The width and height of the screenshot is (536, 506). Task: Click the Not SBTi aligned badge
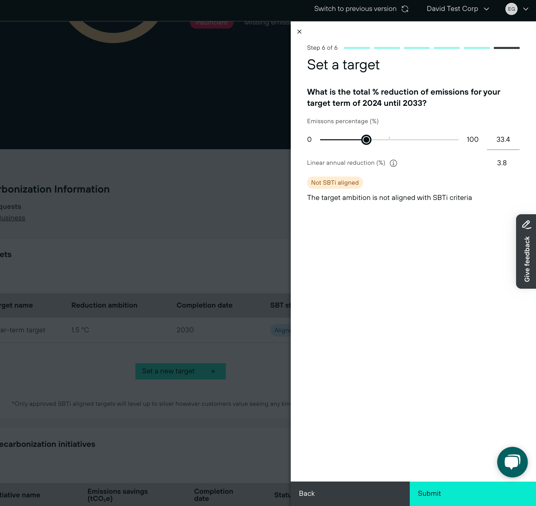[x=335, y=183]
